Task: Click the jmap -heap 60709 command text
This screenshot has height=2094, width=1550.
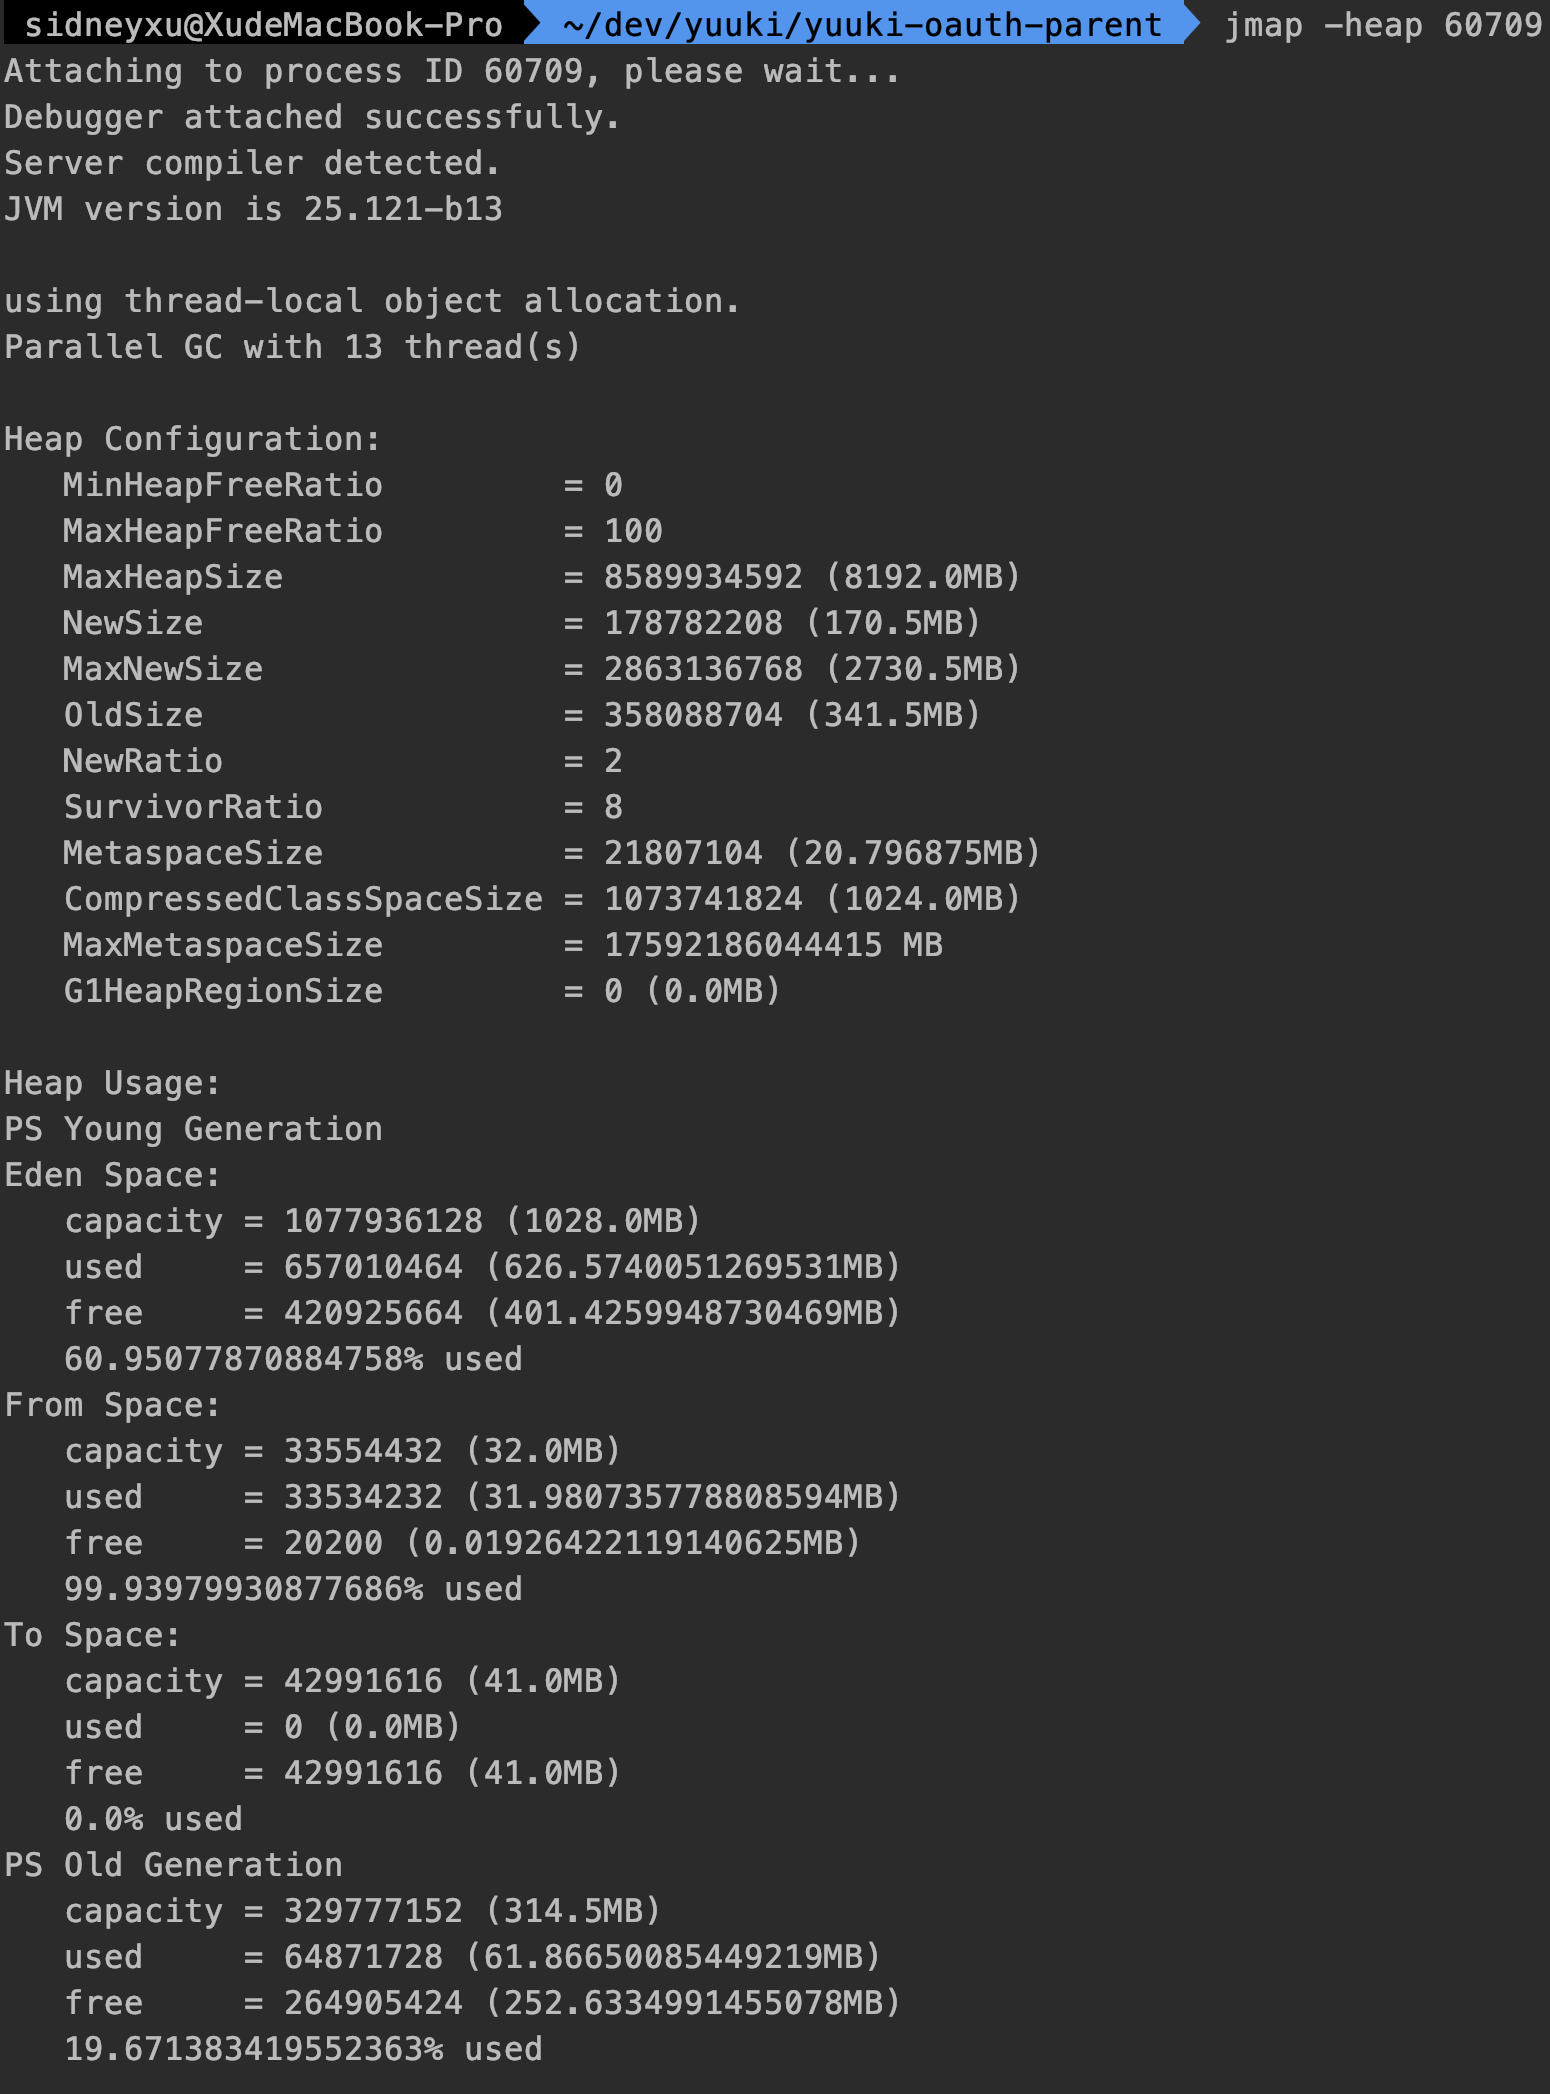Action: pos(1384,24)
